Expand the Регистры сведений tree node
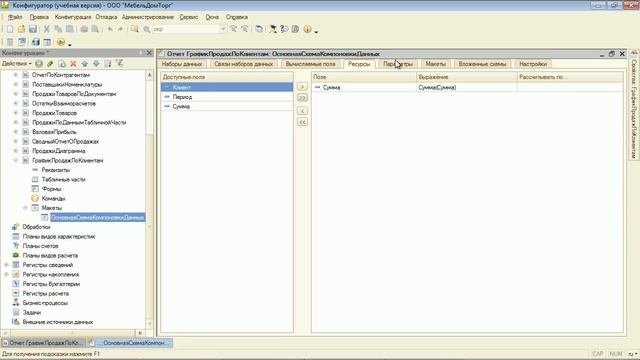Image resolution: width=640 pixels, height=360 pixels. pos(6,265)
